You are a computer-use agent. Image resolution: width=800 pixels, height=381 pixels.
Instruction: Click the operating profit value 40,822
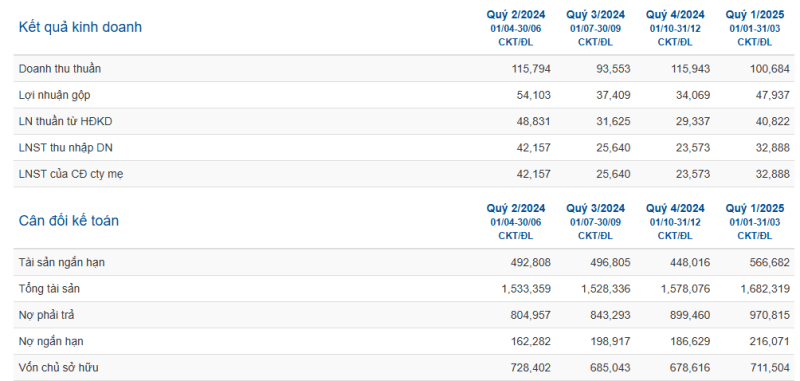pos(772,122)
